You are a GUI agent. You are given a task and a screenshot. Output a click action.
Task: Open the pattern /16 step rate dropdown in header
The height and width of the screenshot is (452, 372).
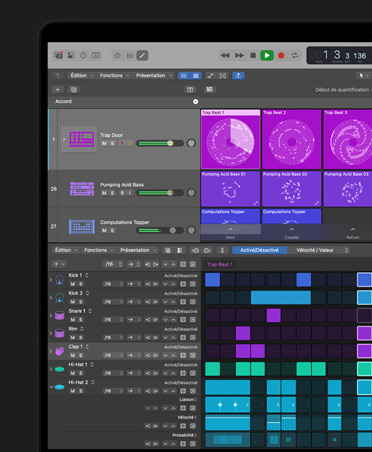coord(114,264)
